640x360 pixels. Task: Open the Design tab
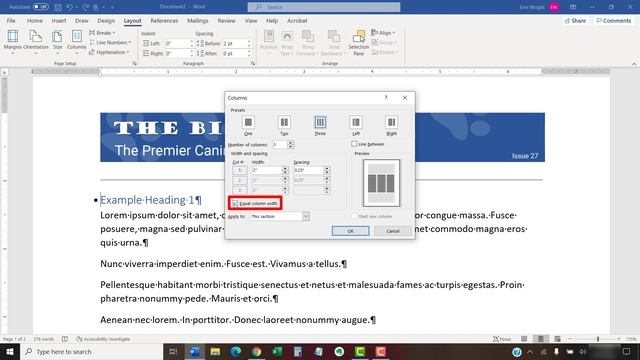coord(106,20)
